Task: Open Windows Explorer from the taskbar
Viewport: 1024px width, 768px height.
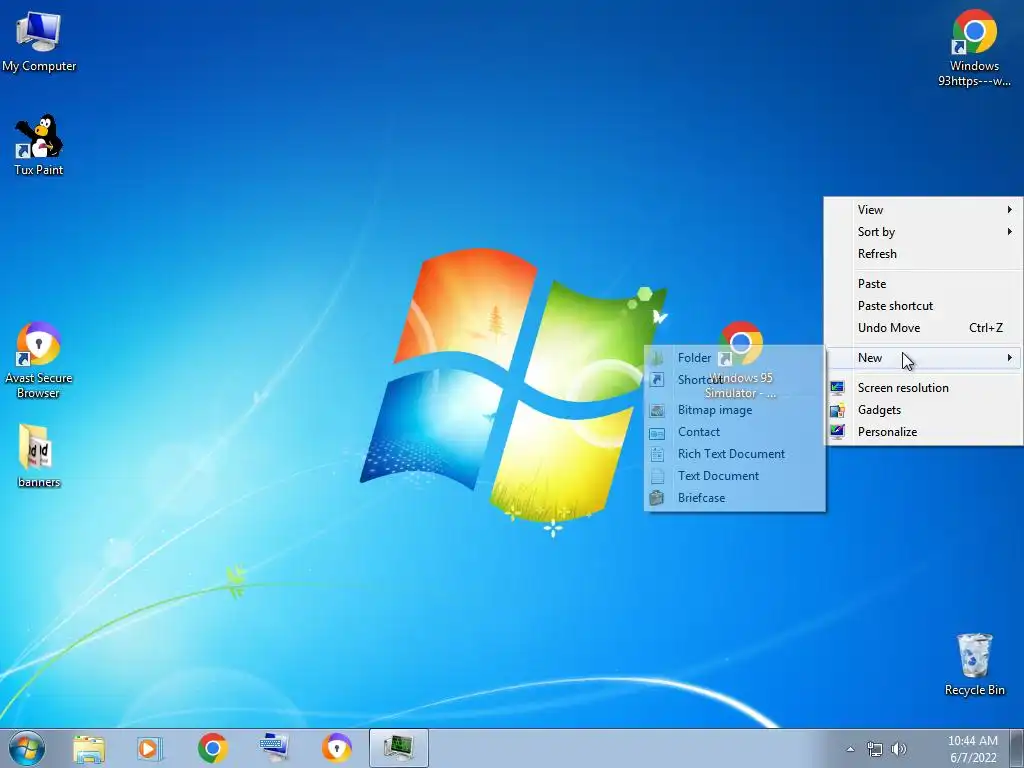Action: pos(89,748)
